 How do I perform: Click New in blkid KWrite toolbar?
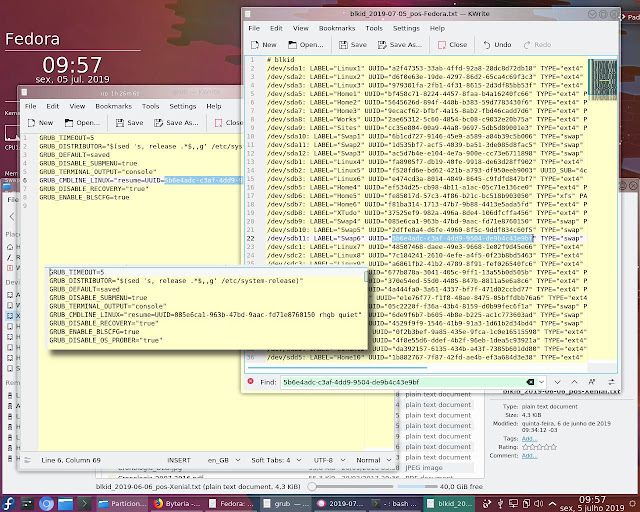pos(264,45)
